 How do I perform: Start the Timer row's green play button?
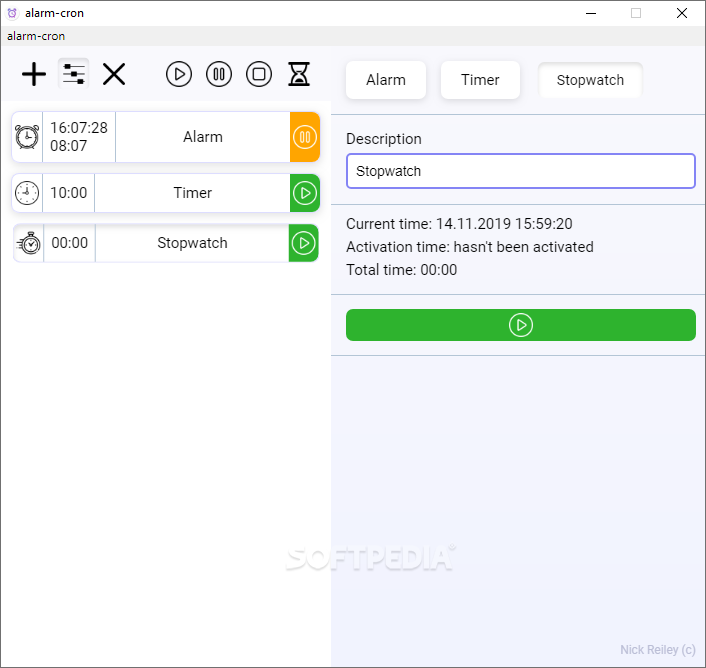point(305,193)
